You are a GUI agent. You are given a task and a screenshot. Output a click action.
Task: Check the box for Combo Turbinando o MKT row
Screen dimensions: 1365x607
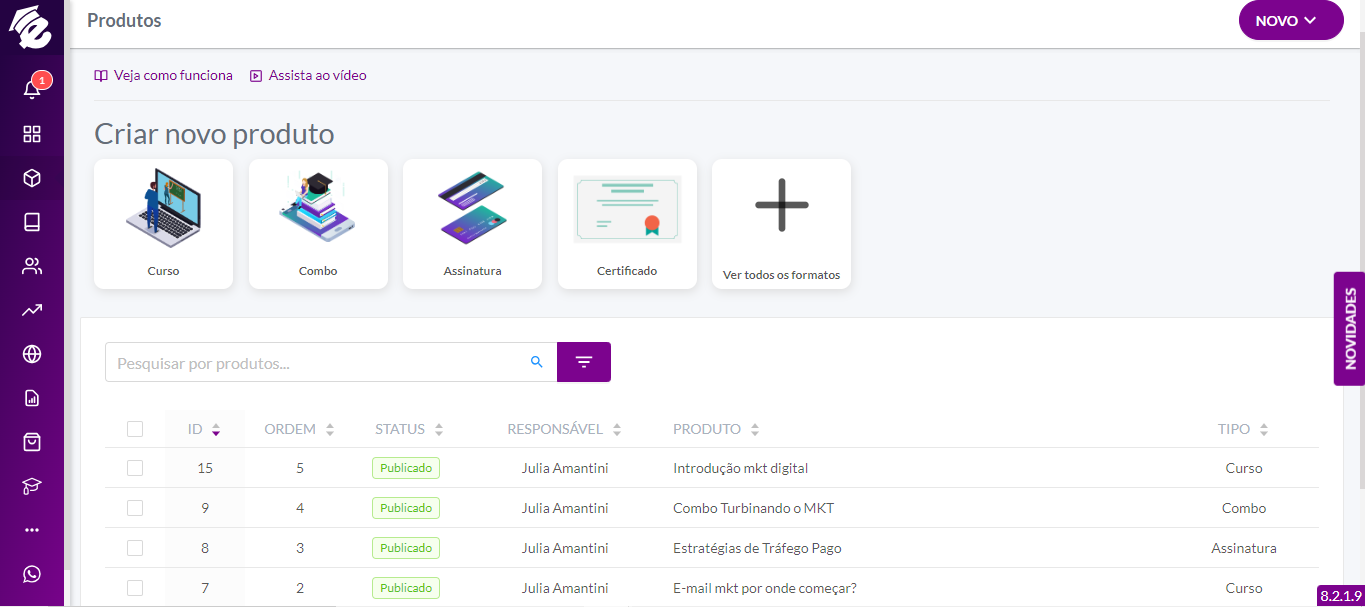point(135,508)
